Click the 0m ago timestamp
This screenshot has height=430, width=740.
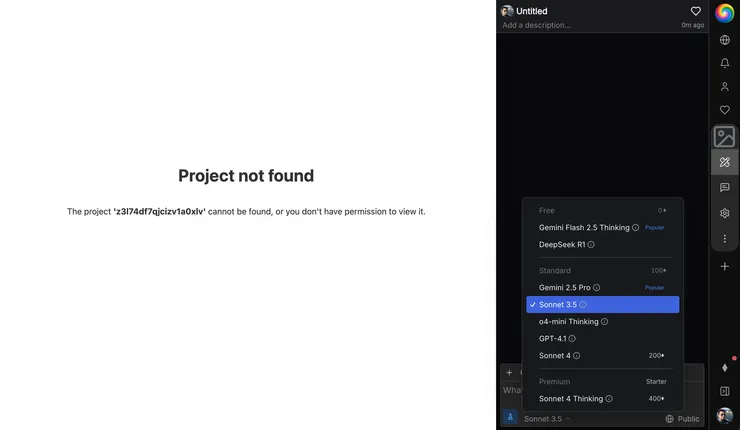(x=692, y=25)
